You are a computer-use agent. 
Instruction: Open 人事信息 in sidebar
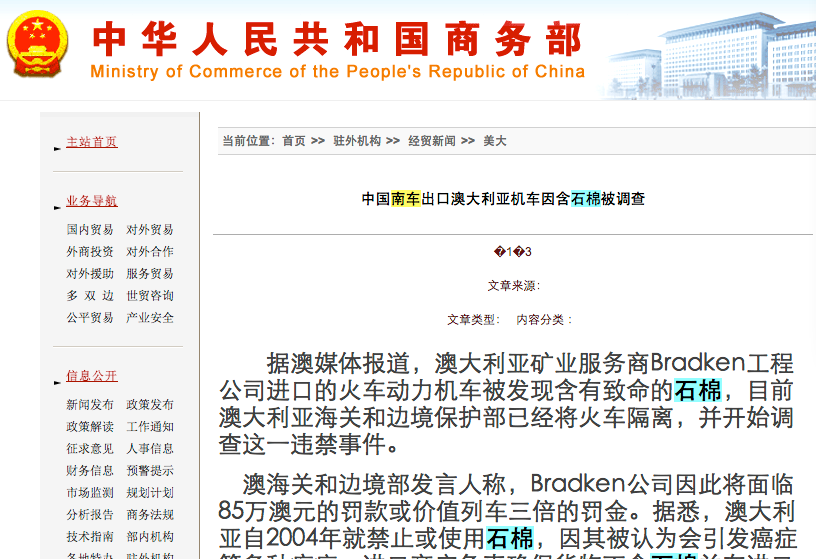pyautogui.click(x=150, y=448)
